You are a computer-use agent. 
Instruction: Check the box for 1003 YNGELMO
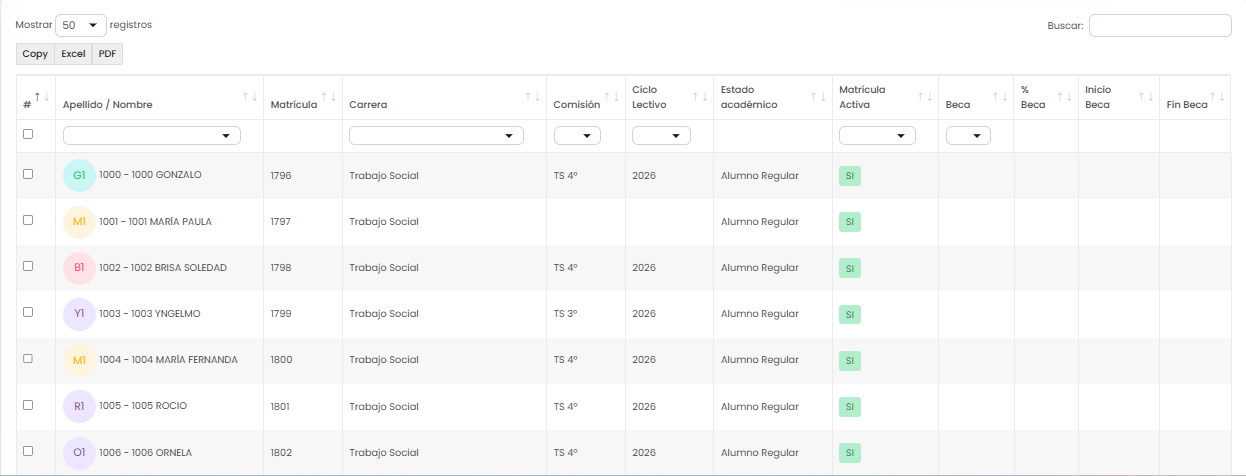point(28,312)
